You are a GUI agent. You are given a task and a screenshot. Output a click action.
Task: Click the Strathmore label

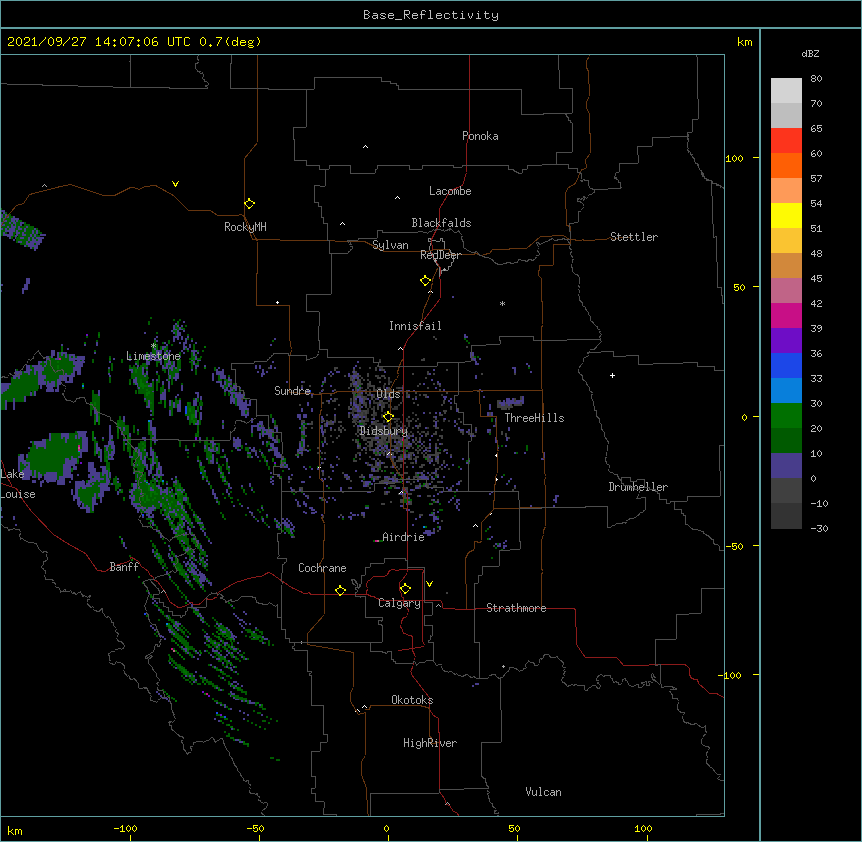click(516, 608)
